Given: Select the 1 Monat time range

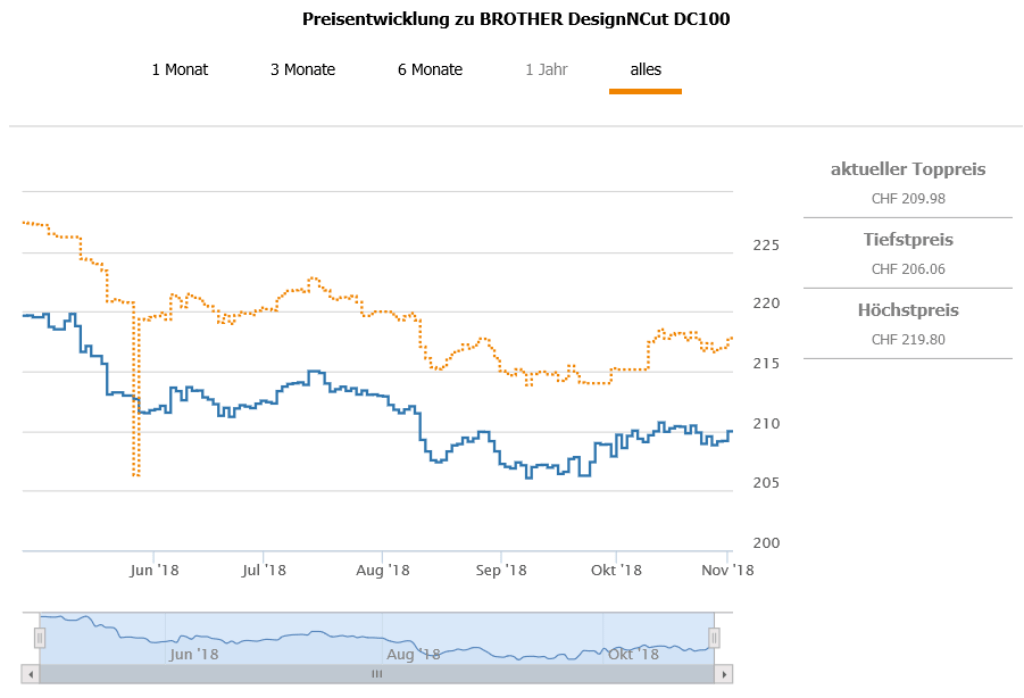Looking at the screenshot, I should [x=180, y=70].
